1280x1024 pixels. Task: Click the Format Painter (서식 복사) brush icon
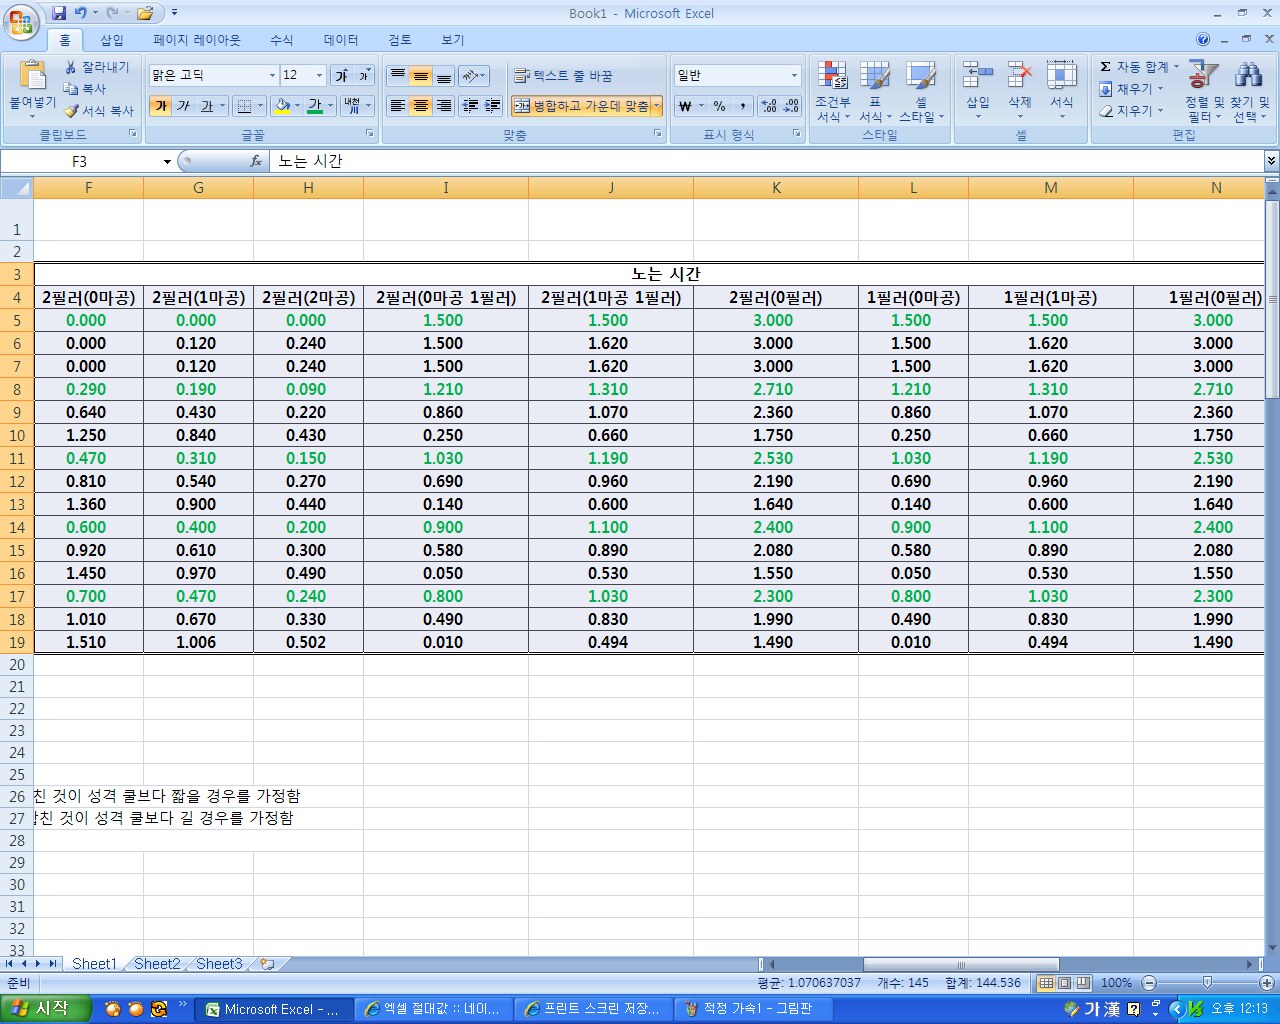pos(72,111)
